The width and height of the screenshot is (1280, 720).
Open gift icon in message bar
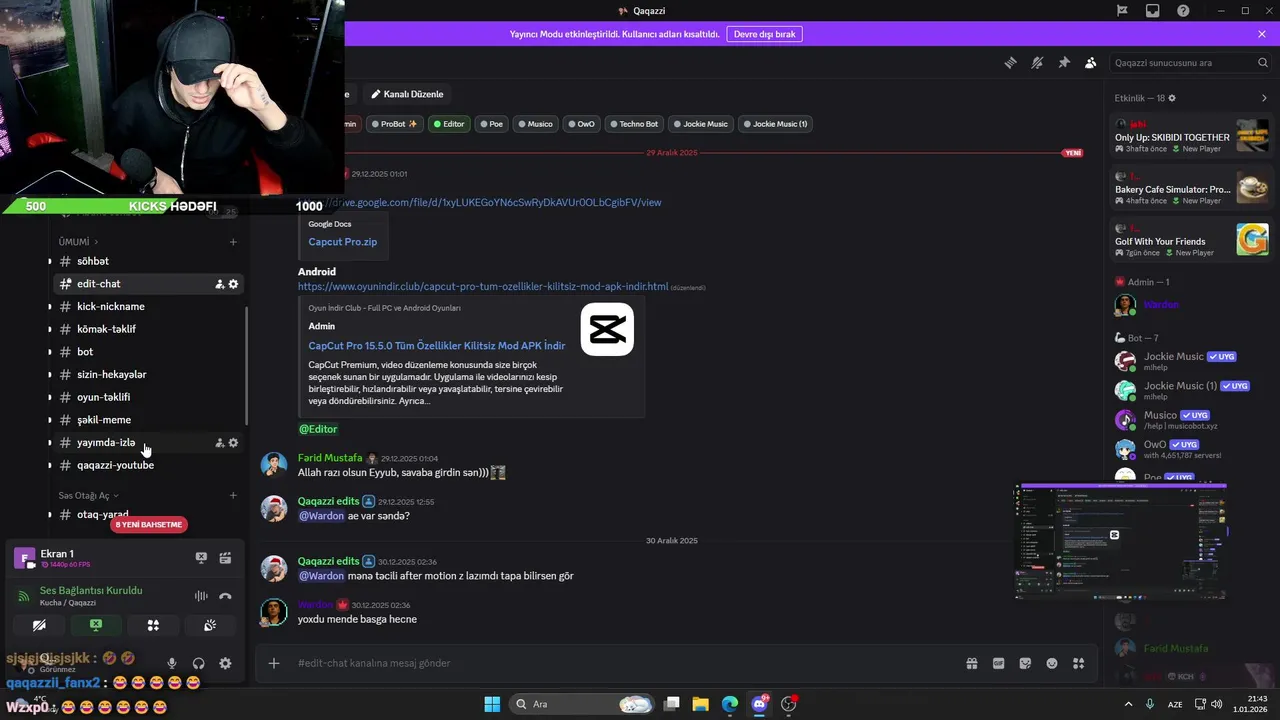971,663
